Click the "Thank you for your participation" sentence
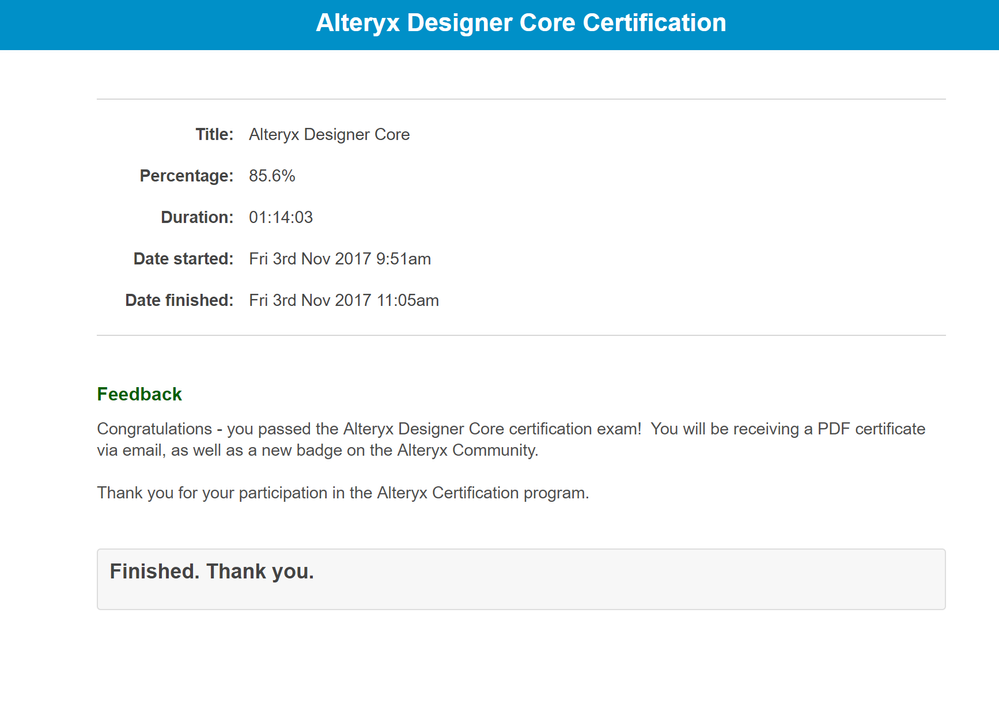Screen dimensions: 999x715 pyautogui.click(x=343, y=493)
